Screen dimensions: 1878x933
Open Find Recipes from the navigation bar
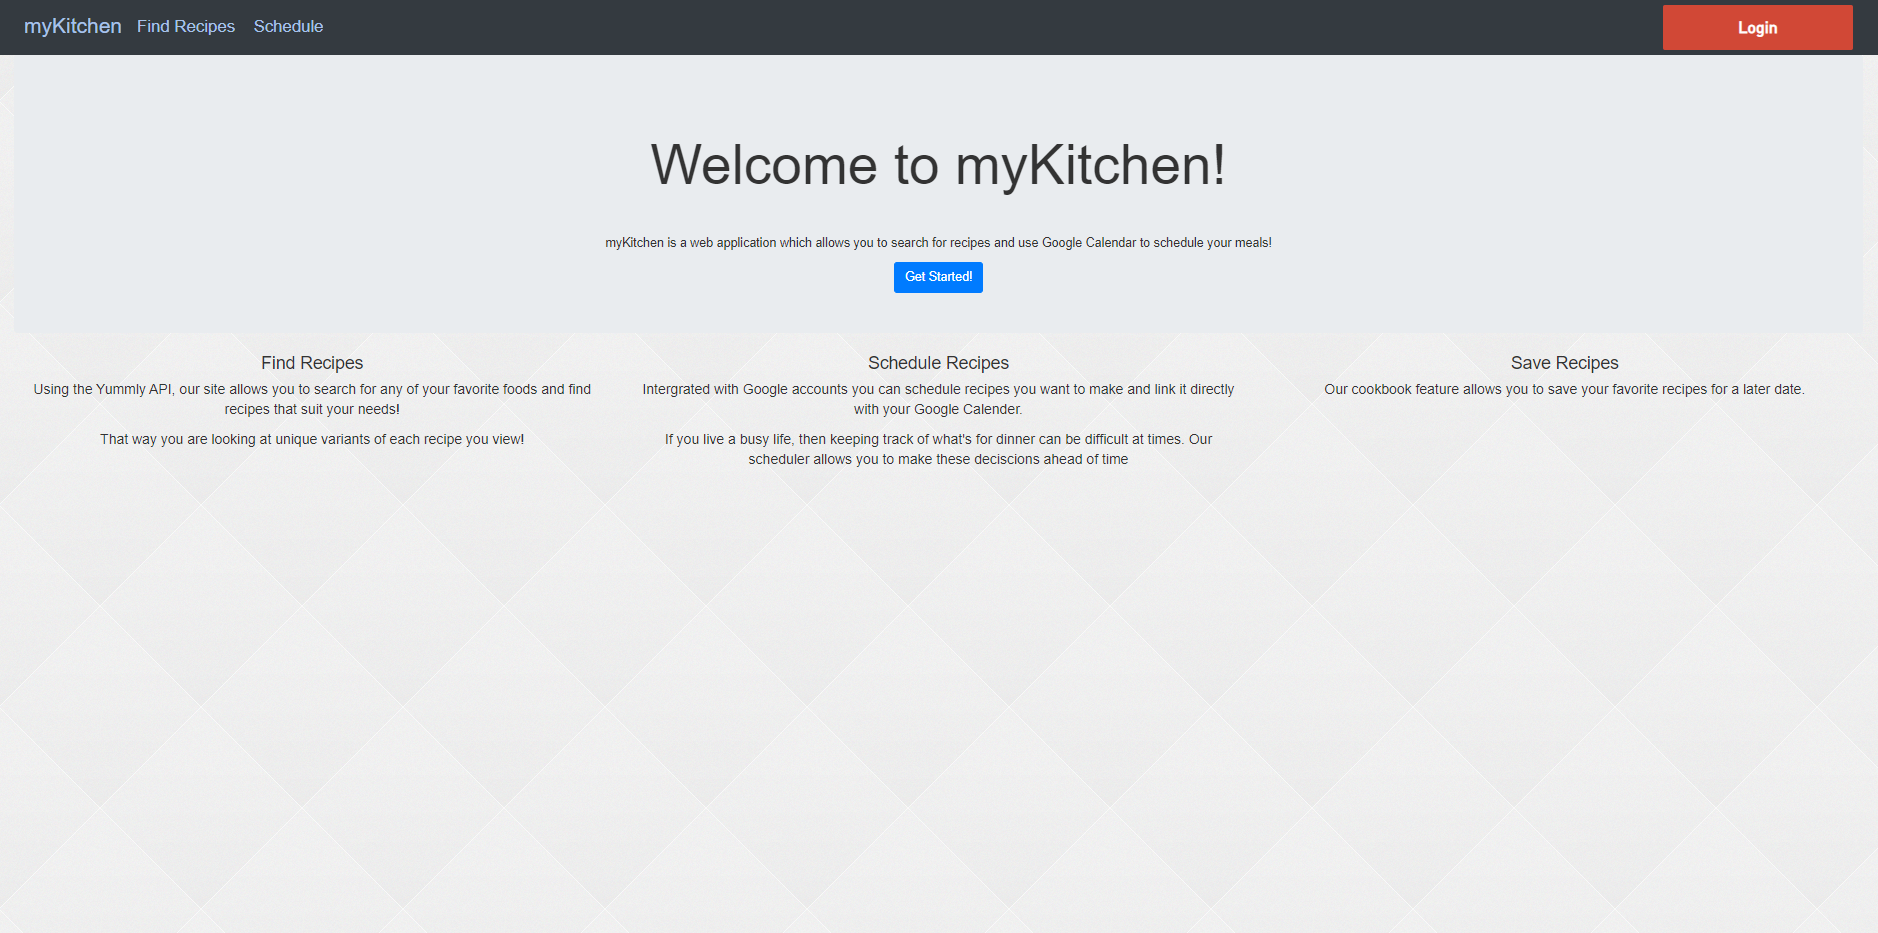pos(186,26)
